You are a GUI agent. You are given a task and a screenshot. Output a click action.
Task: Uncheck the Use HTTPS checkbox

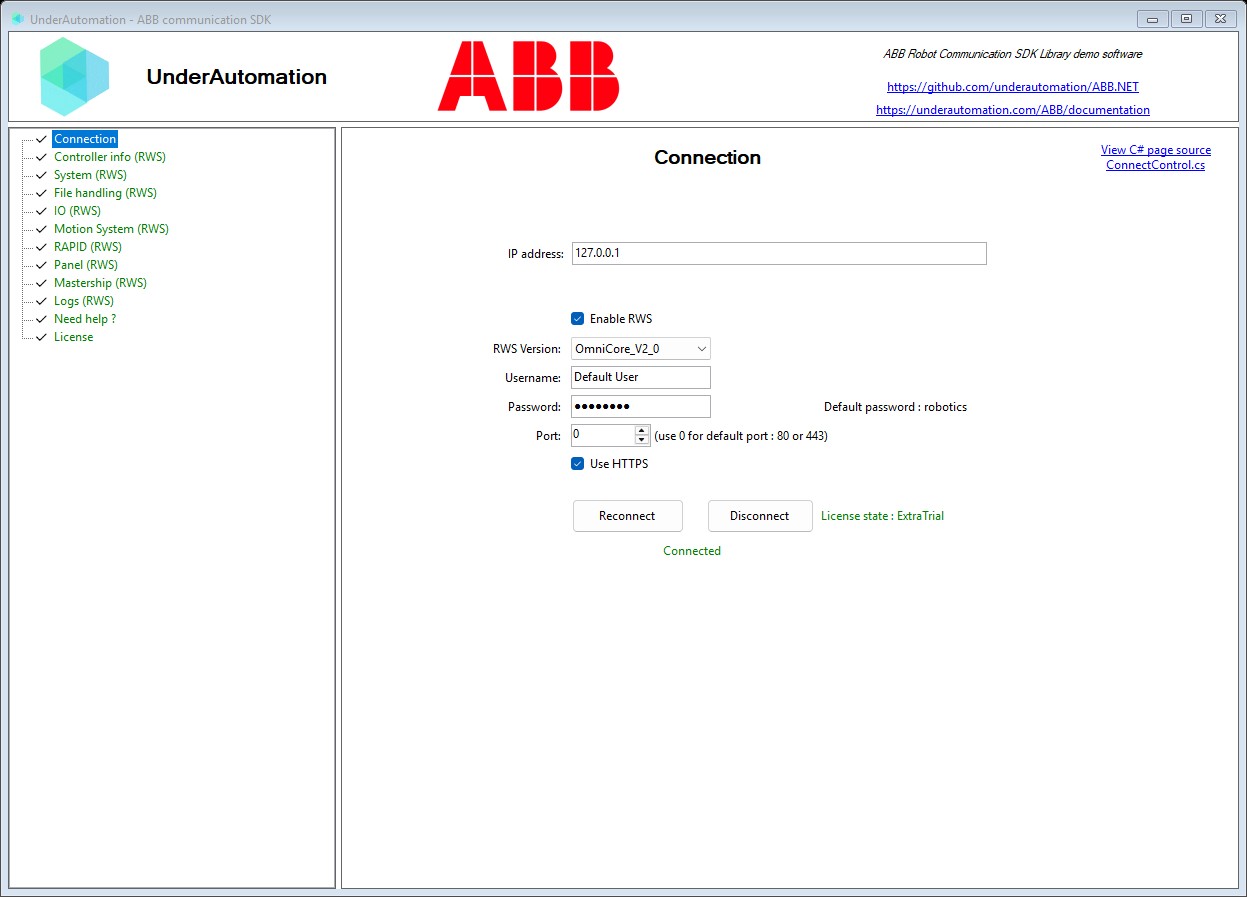577,464
